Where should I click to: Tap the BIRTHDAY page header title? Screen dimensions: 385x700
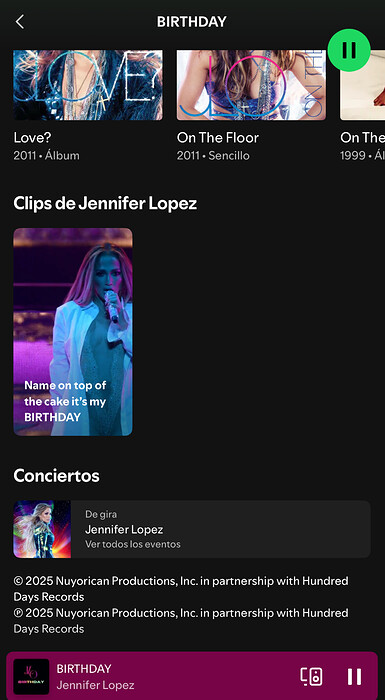pyautogui.click(x=192, y=21)
